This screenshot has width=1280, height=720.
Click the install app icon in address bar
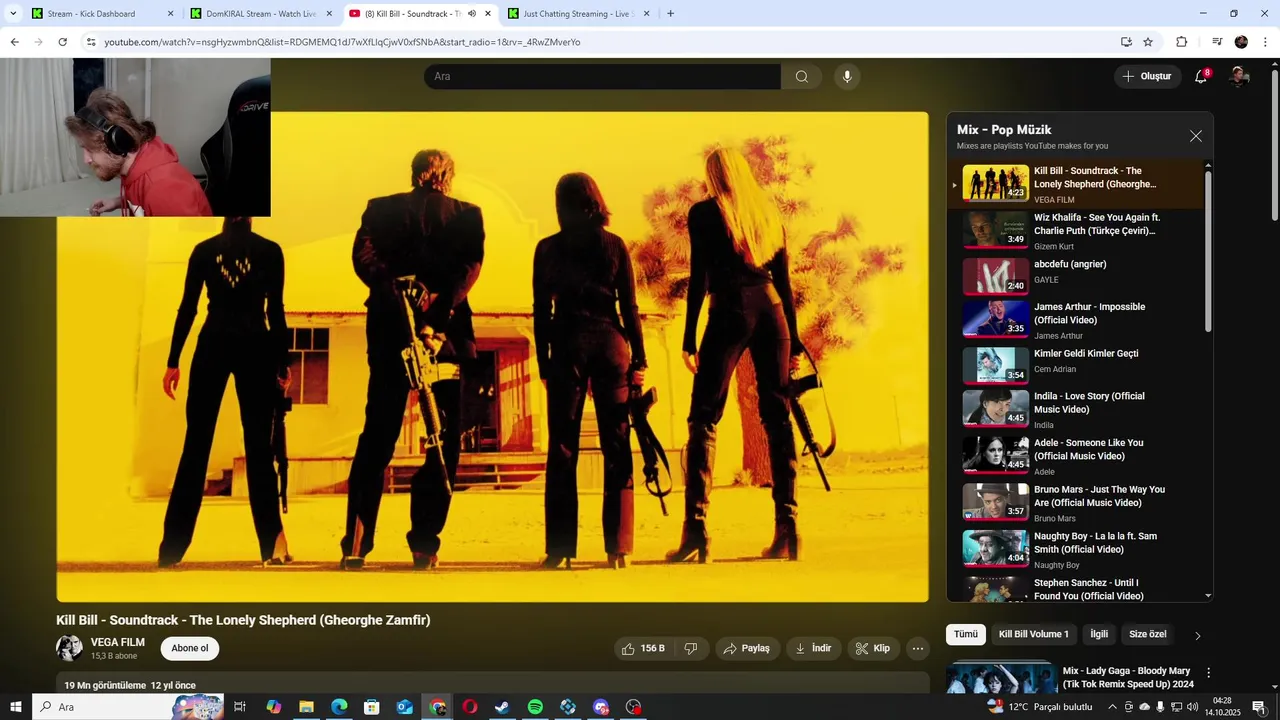pyautogui.click(x=1126, y=42)
